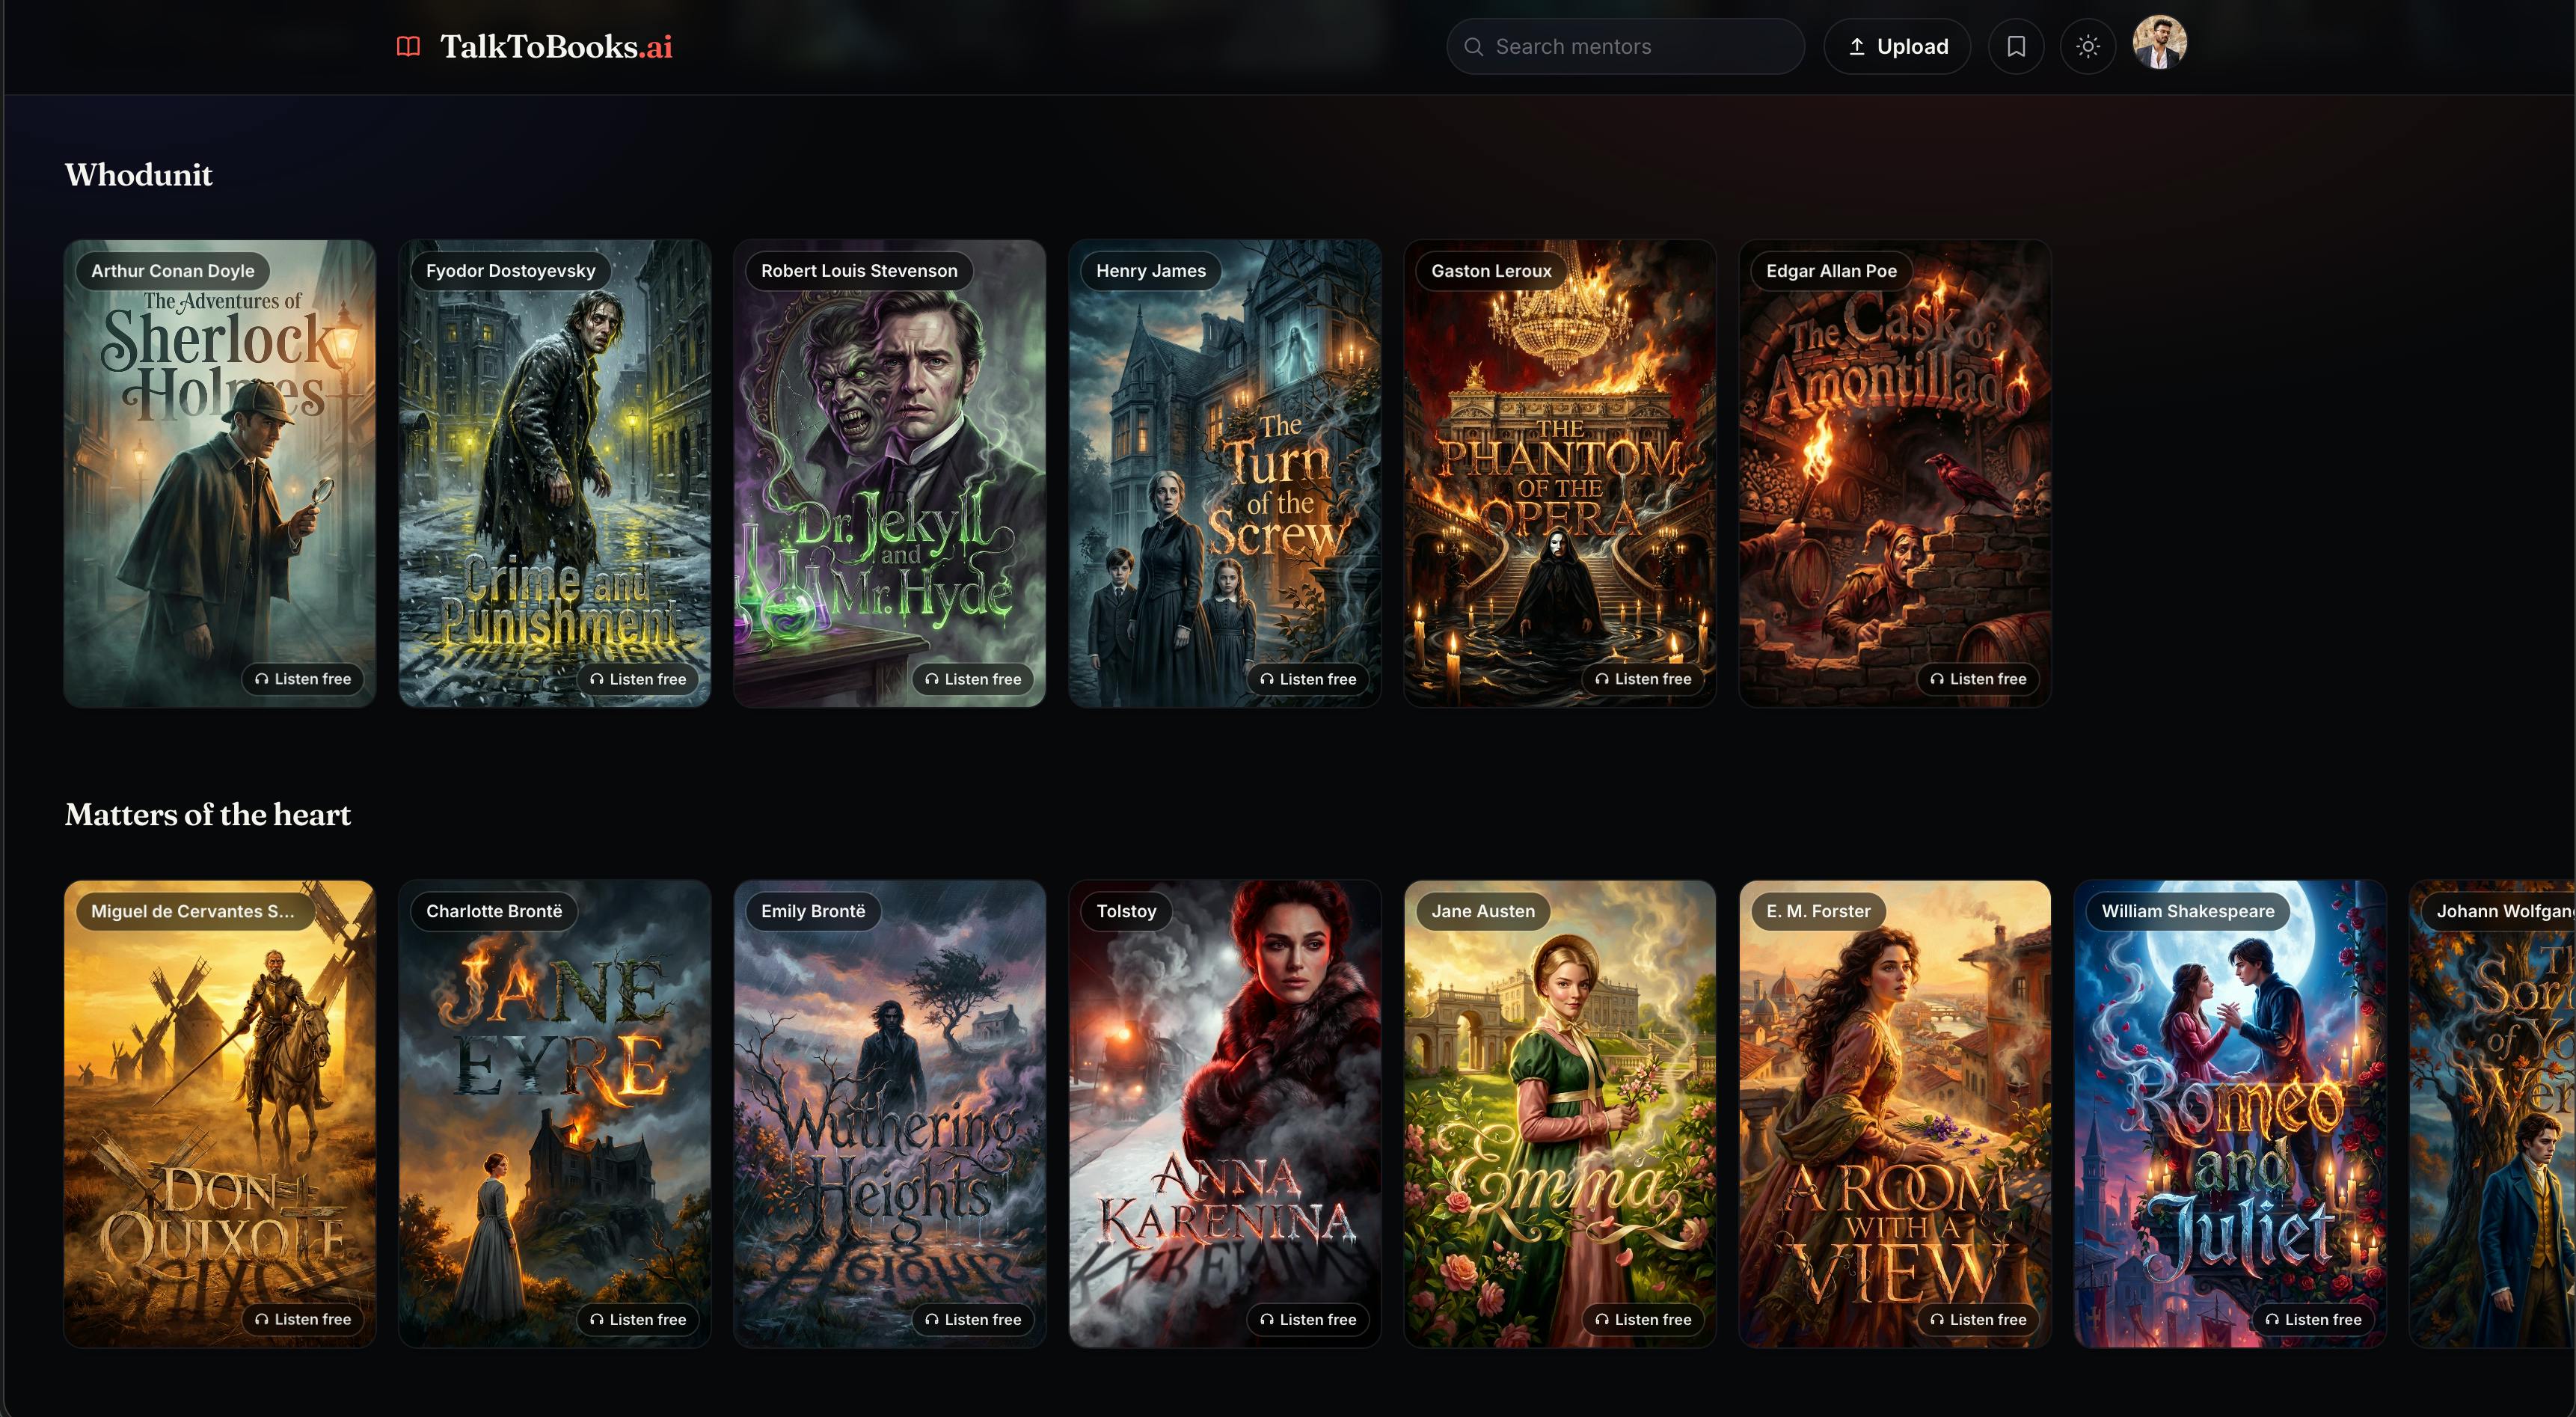Select the Charlotte Brontë author tag
This screenshot has height=1417, width=2576.
pos(494,912)
